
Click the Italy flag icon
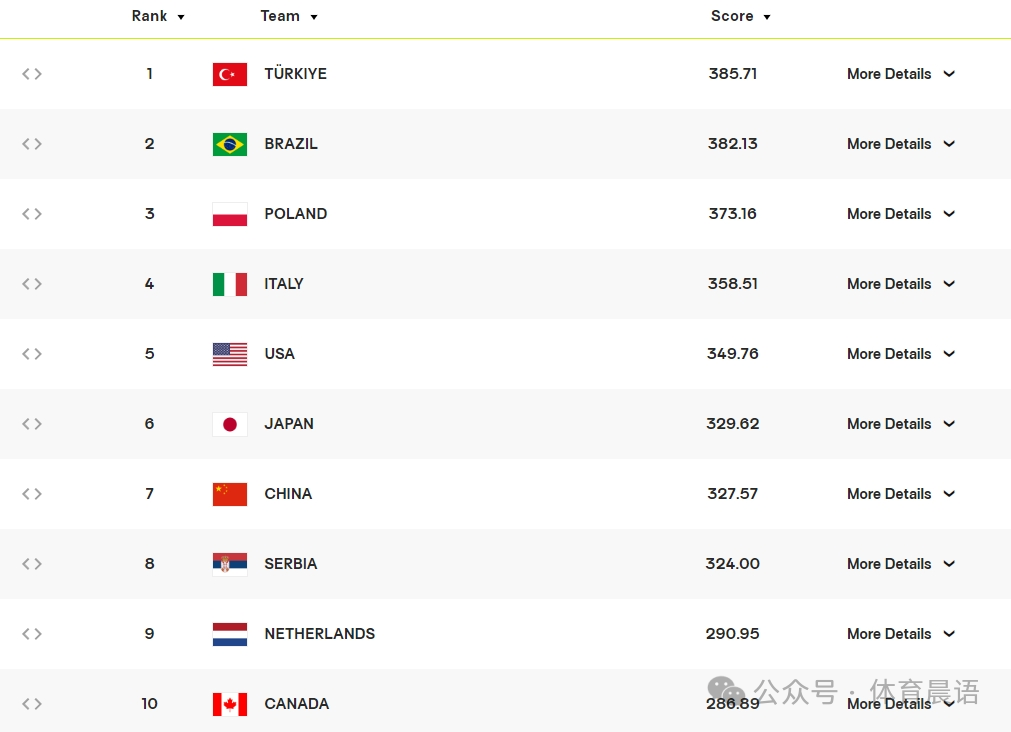[229, 284]
